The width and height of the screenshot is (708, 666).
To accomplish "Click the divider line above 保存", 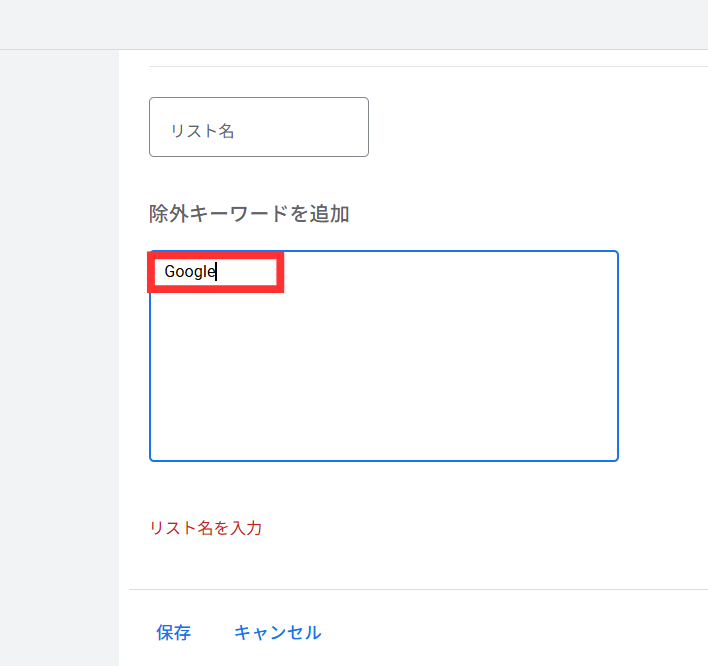I will coord(418,589).
